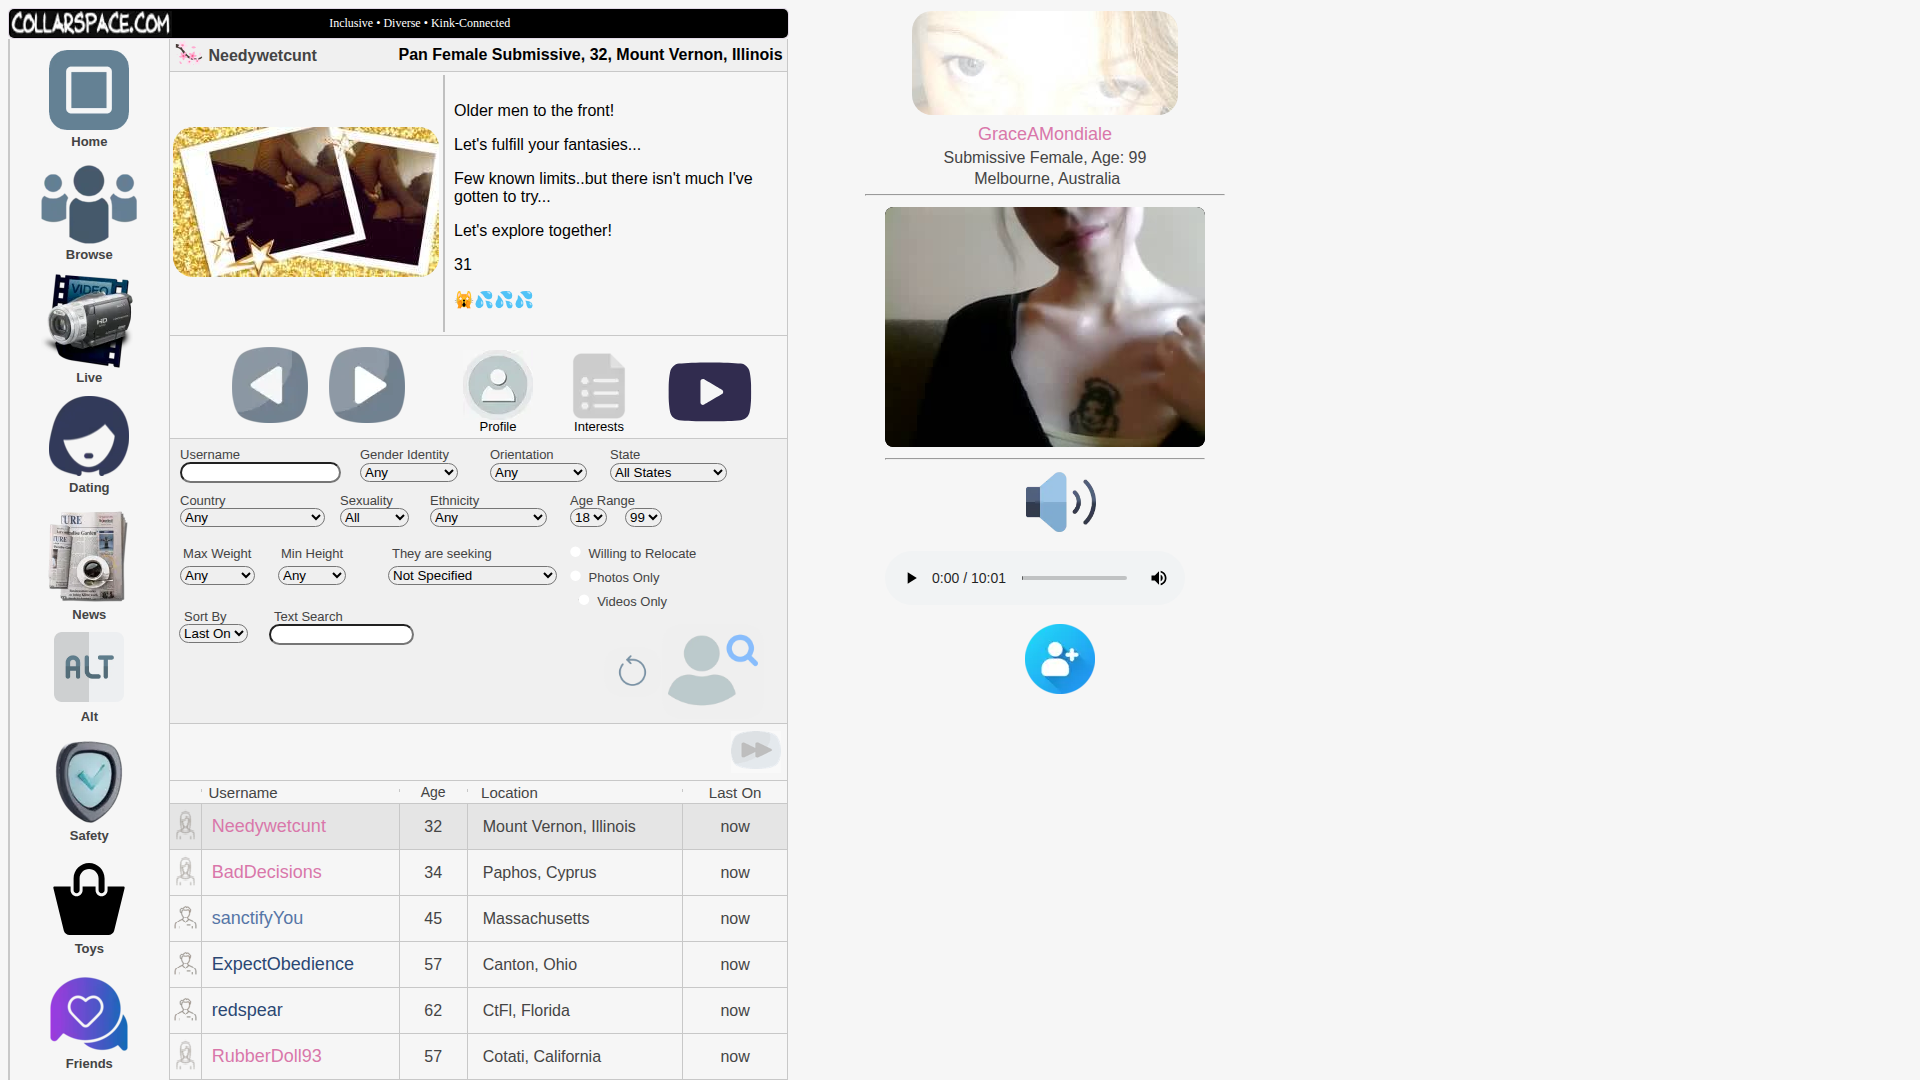Open the News newspaper icon

point(89,556)
